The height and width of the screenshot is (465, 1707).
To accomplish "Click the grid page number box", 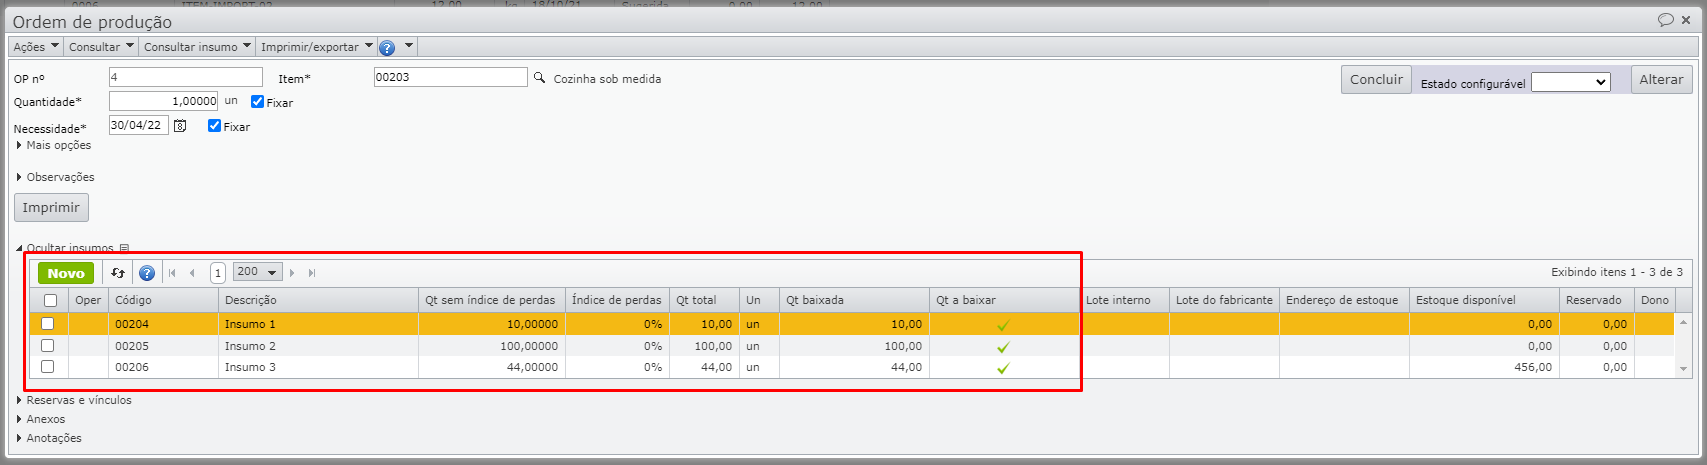I will tap(218, 273).
